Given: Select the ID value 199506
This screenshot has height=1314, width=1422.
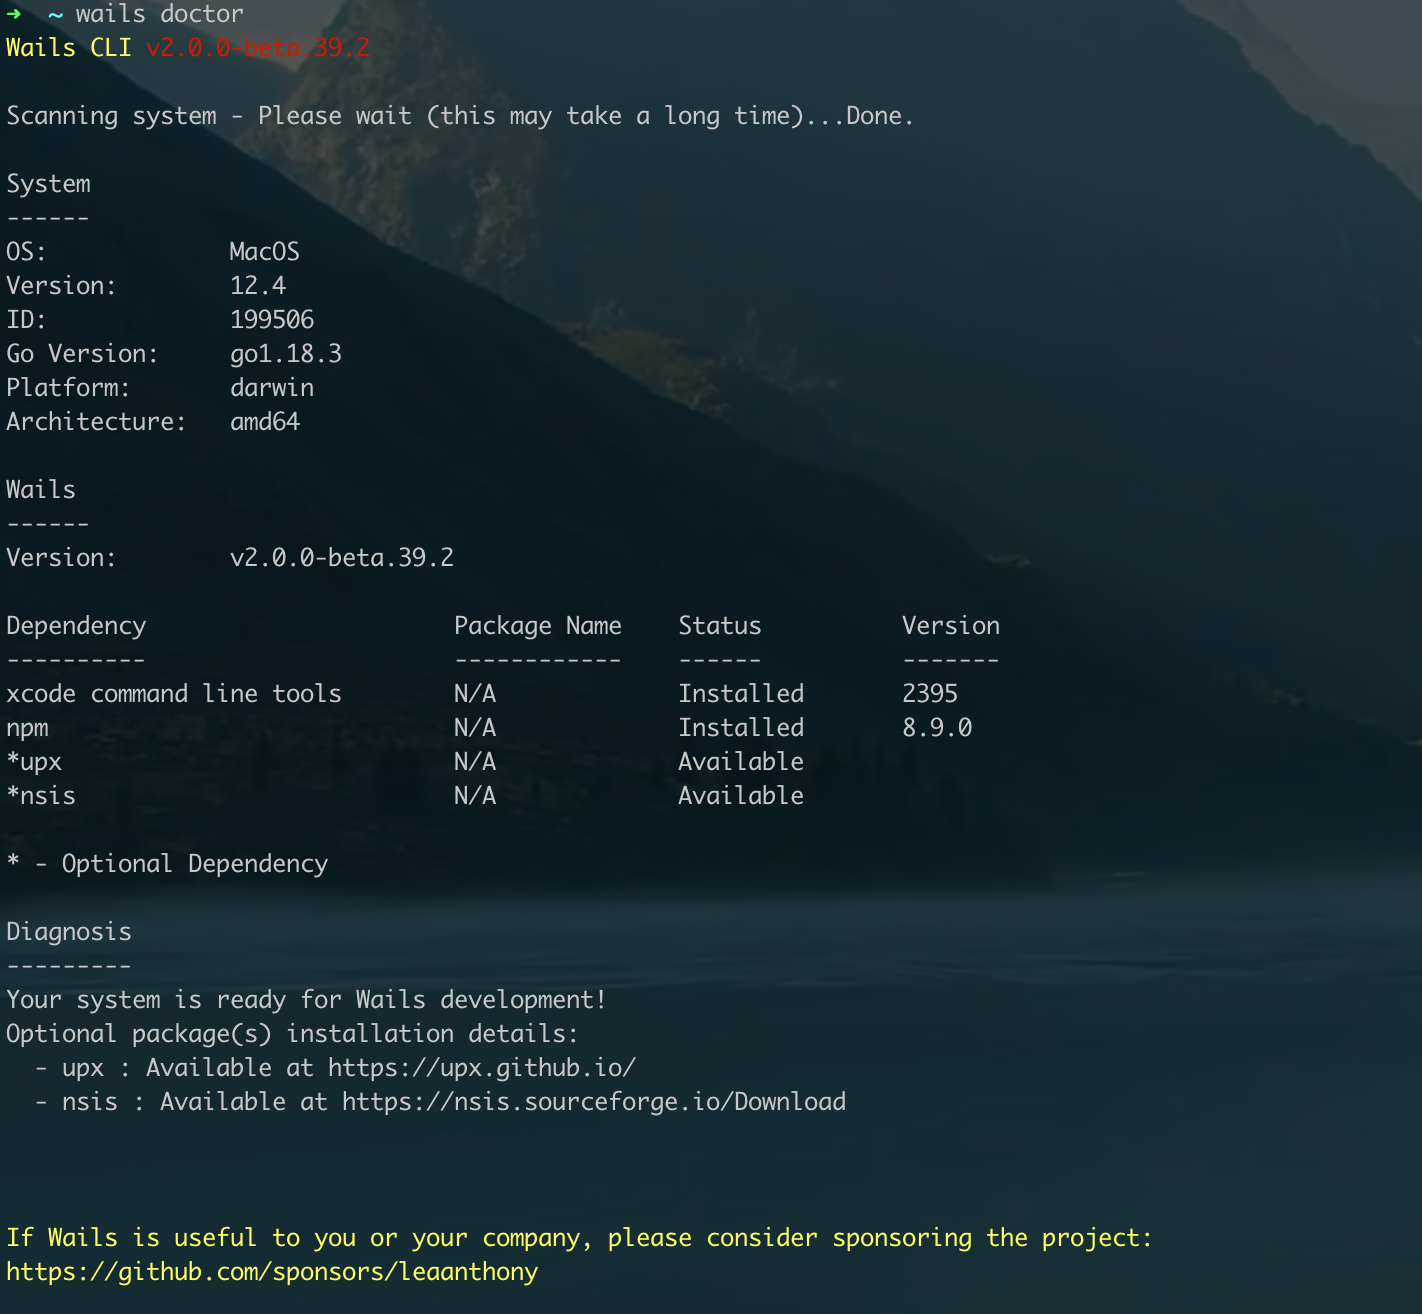Looking at the screenshot, I should 271,319.
